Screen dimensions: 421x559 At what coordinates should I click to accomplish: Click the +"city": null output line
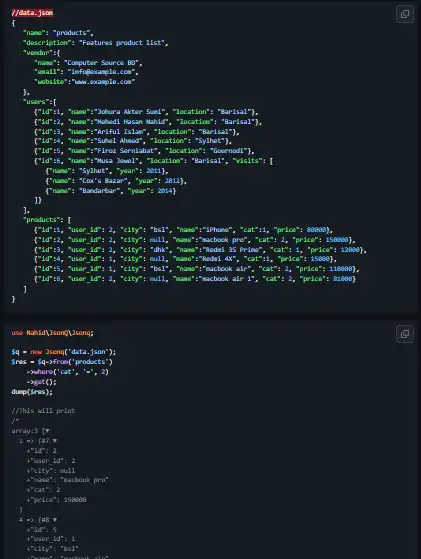(51, 471)
